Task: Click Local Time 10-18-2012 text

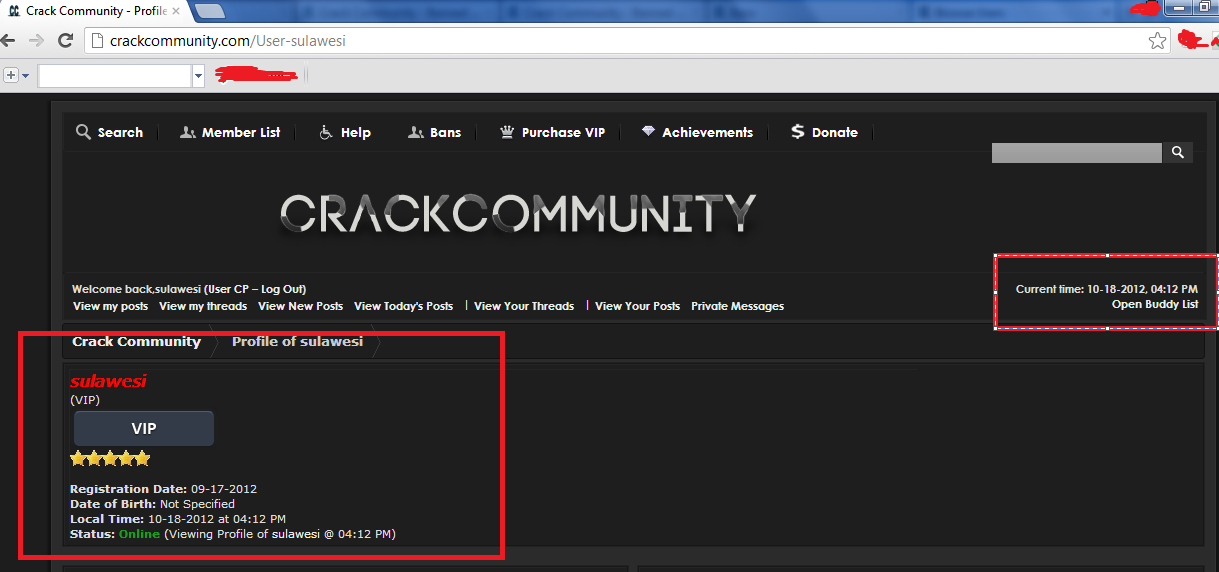Action: [x=178, y=519]
